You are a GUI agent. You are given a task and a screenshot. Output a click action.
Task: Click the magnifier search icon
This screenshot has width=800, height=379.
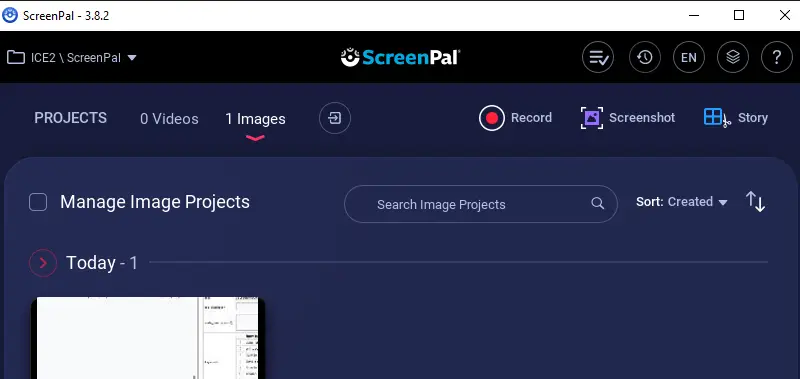click(597, 203)
